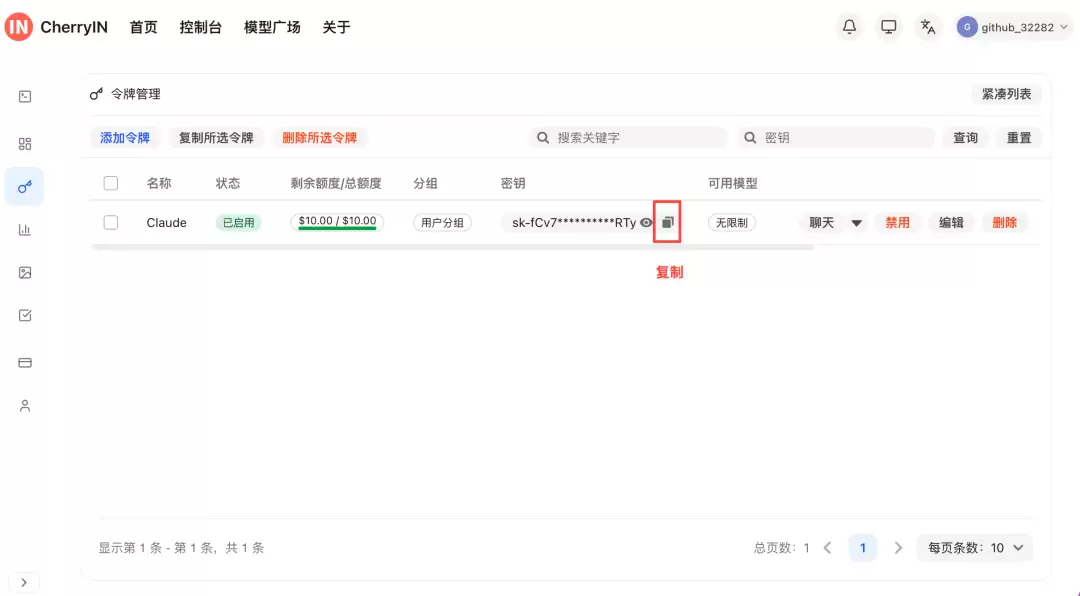Image resolution: width=1080 pixels, height=596 pixels.
Task: Click the 重置 button
Action: [1019, 138]
